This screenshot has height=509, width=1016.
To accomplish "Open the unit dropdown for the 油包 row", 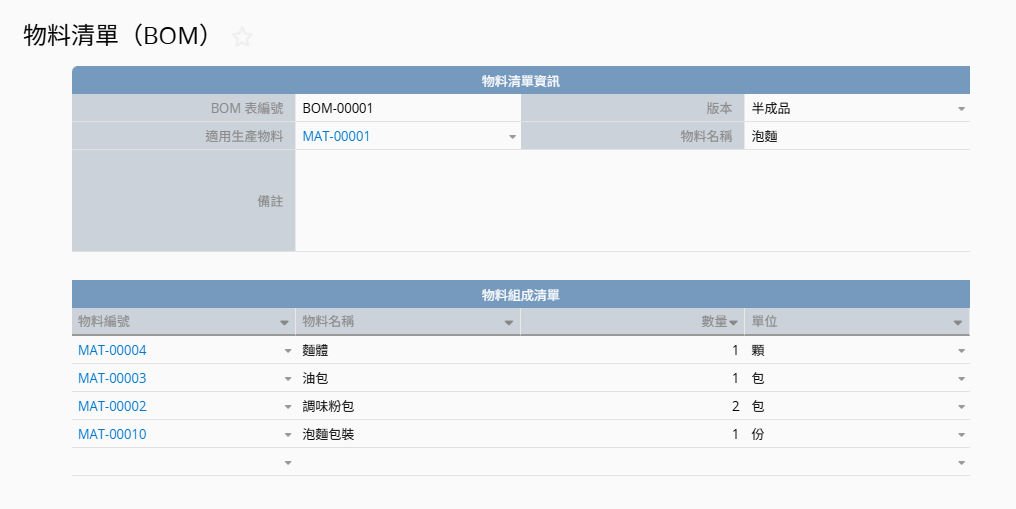I will [x=961, y=379].
